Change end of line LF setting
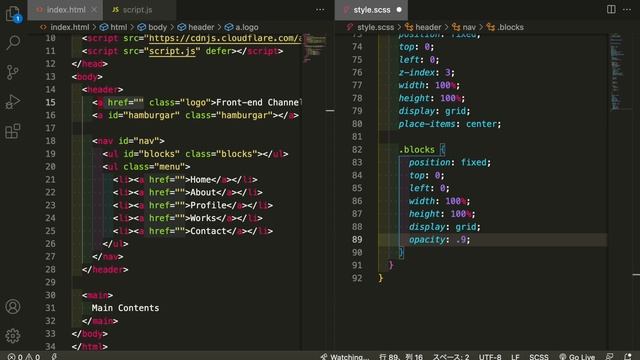This screenshot has height=360, width=640. (x=515, y=356)
